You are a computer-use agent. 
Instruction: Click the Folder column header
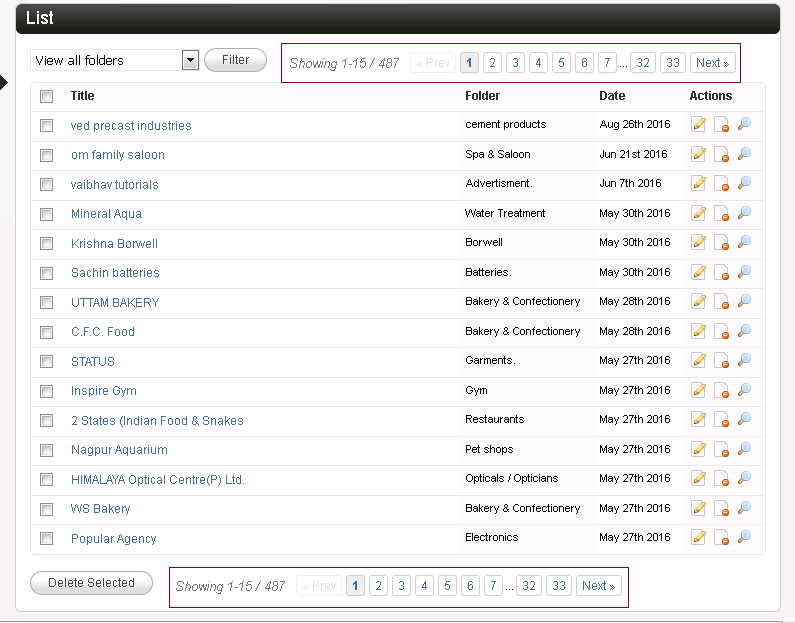[482, 96]
